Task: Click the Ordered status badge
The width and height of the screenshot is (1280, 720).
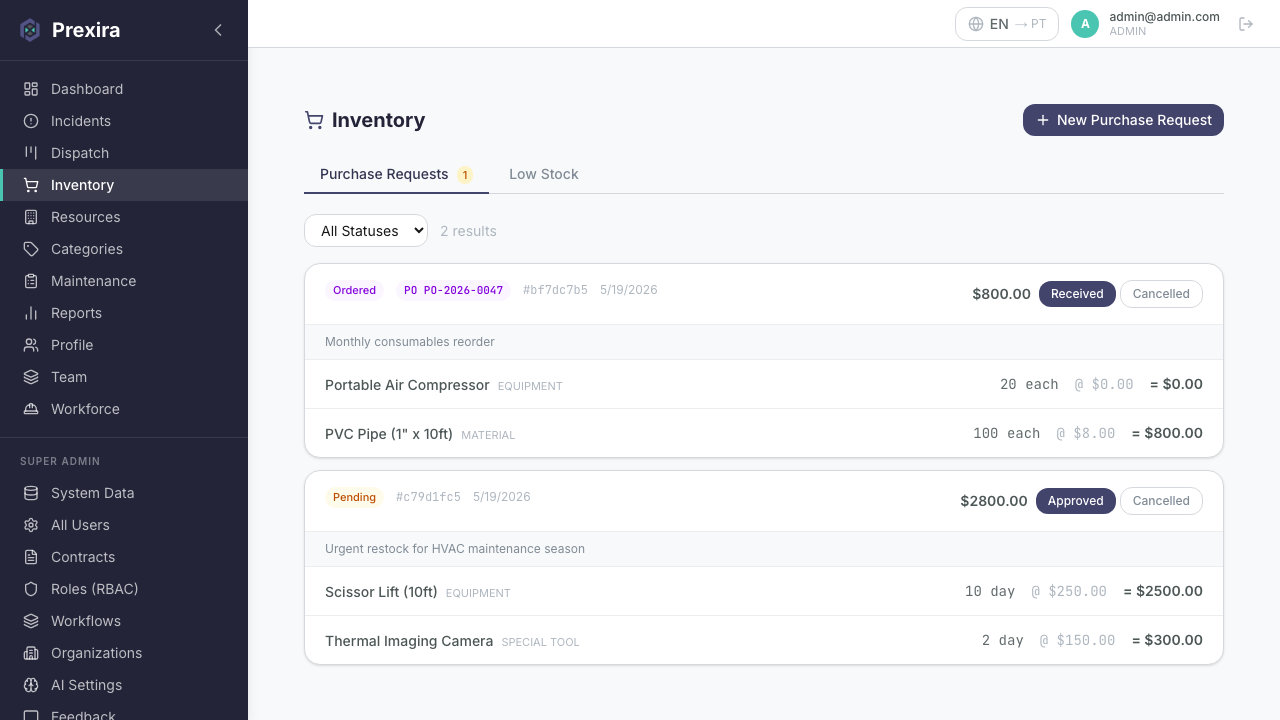Action: click(x=355, y=290)
